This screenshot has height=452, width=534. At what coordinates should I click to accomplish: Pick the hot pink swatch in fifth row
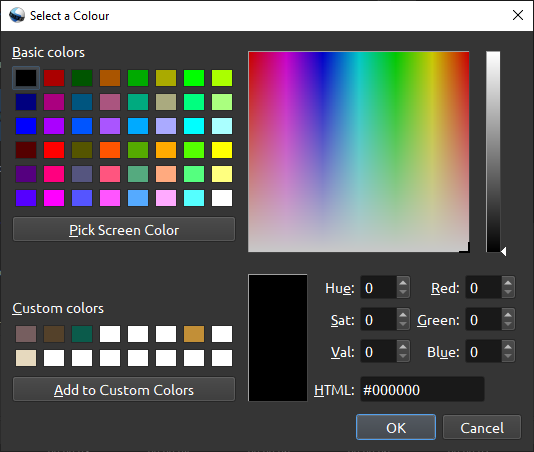click(54, 174)
